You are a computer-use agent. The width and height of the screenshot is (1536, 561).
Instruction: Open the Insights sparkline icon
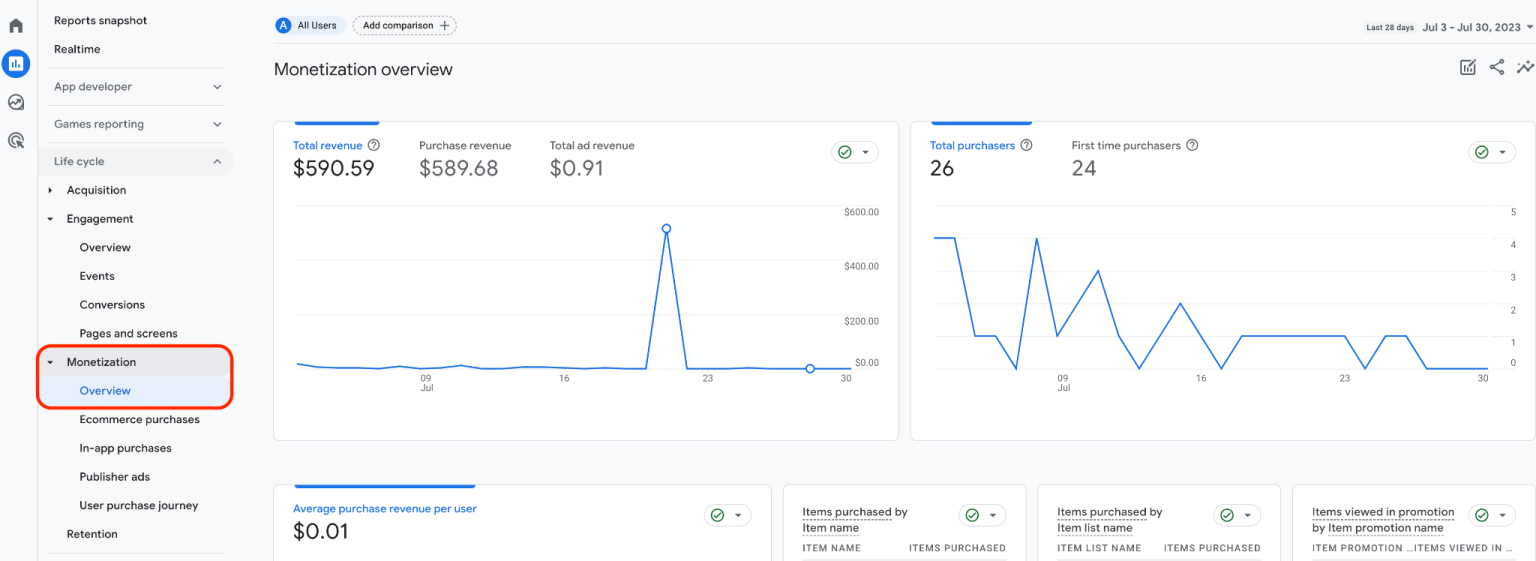tap(1525, 68)
